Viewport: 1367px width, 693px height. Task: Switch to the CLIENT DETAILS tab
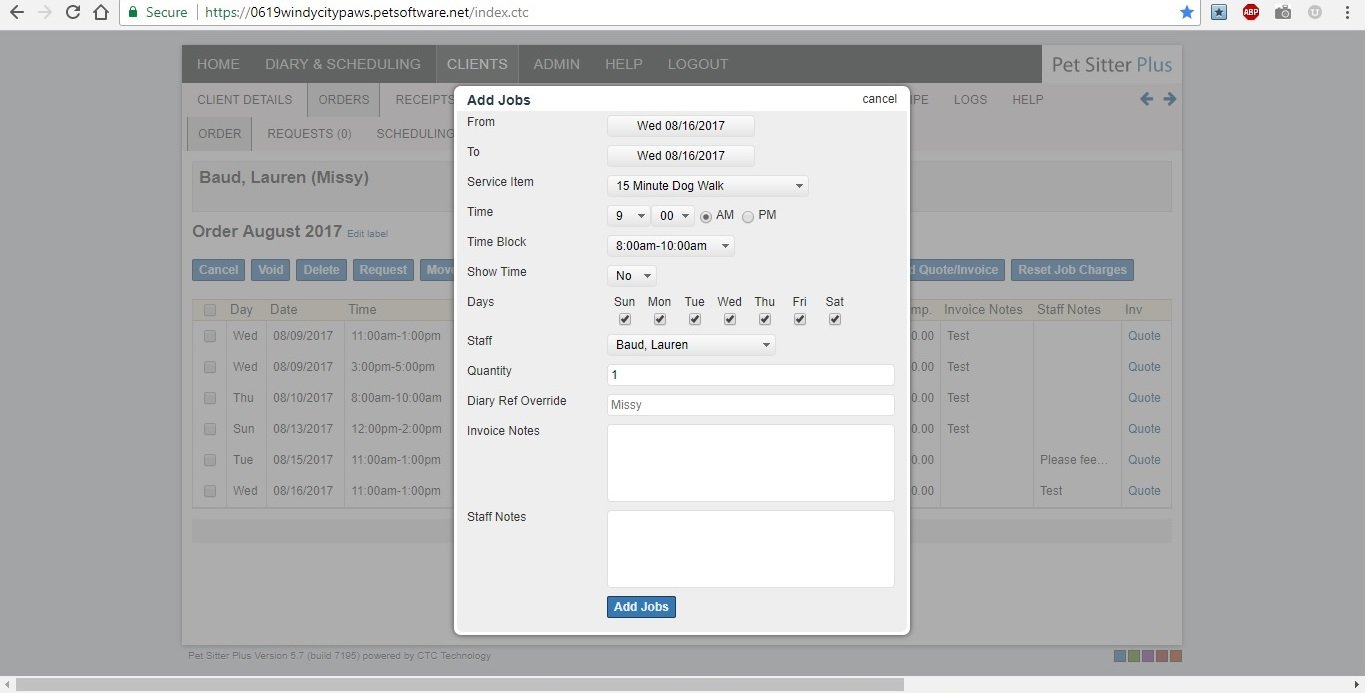coord(245,100)
